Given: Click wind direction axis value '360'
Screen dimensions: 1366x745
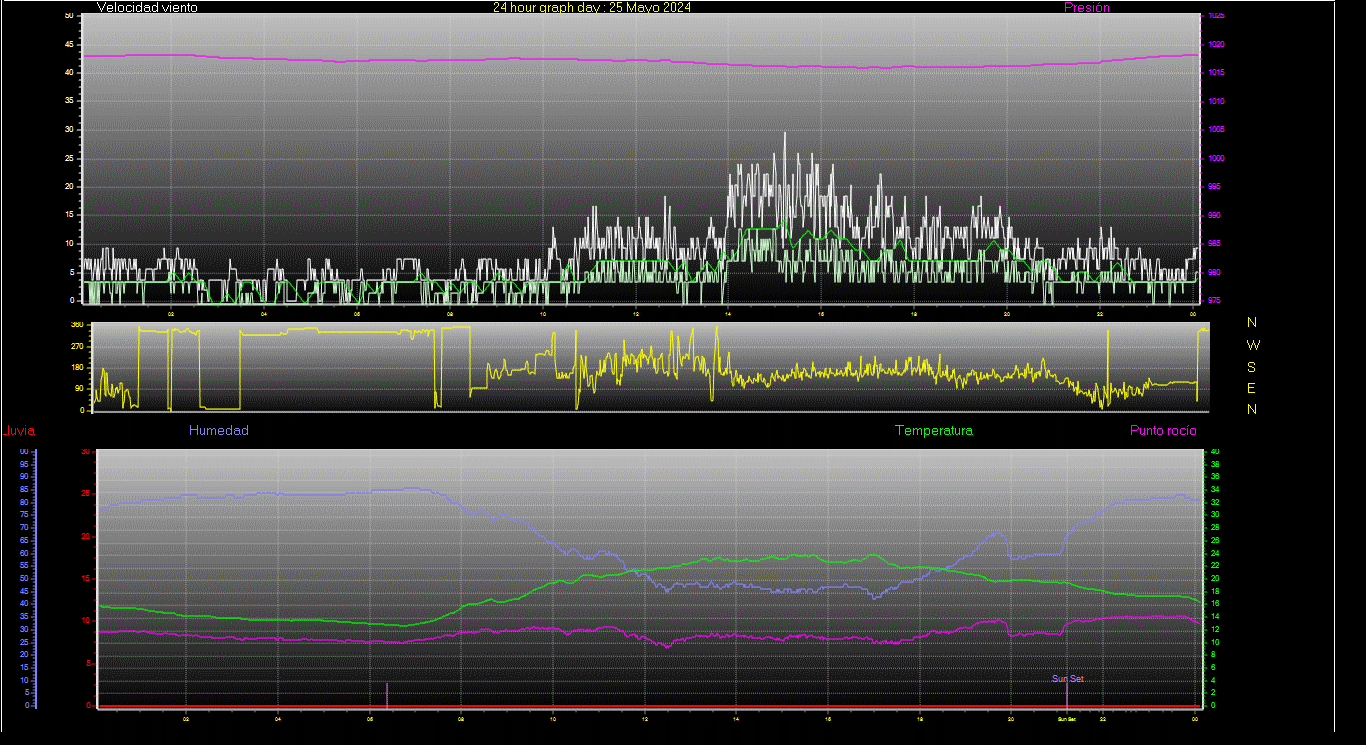Looking at the screenshot, I should pos(76,325).
